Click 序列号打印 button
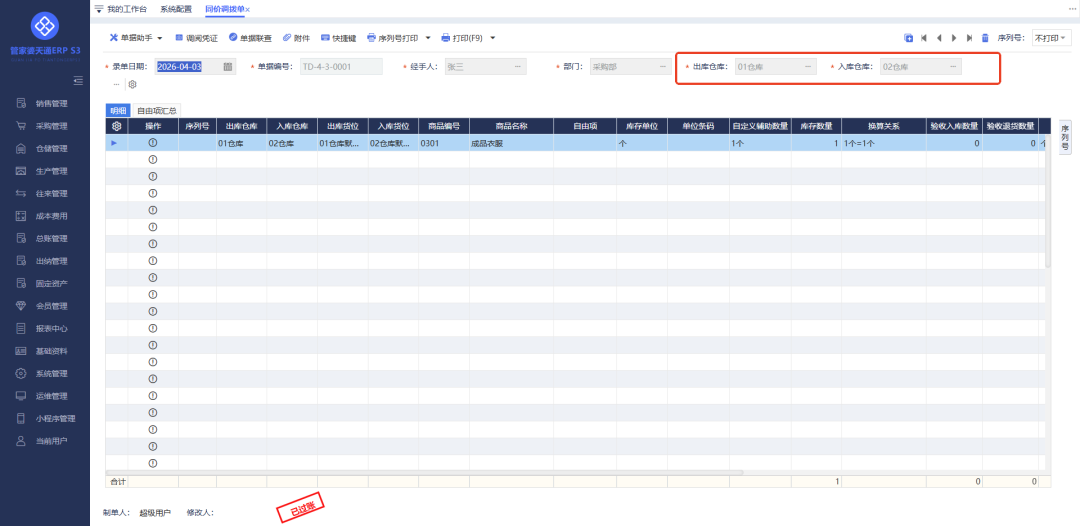The height and width of the screenshot is (526, 1080). point(393,38)
